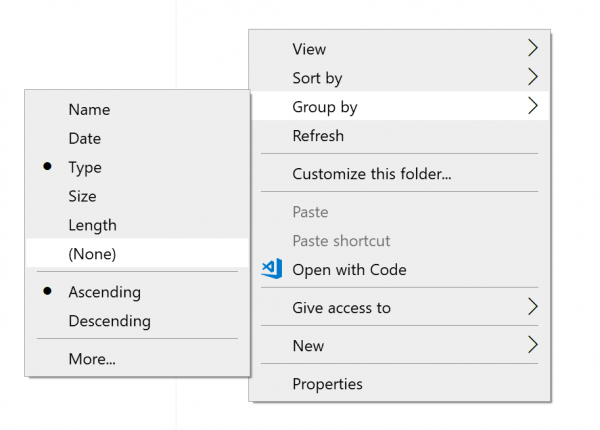Group by Length
This screenshot has width=600, height=430.
click(x=92, y=226)
